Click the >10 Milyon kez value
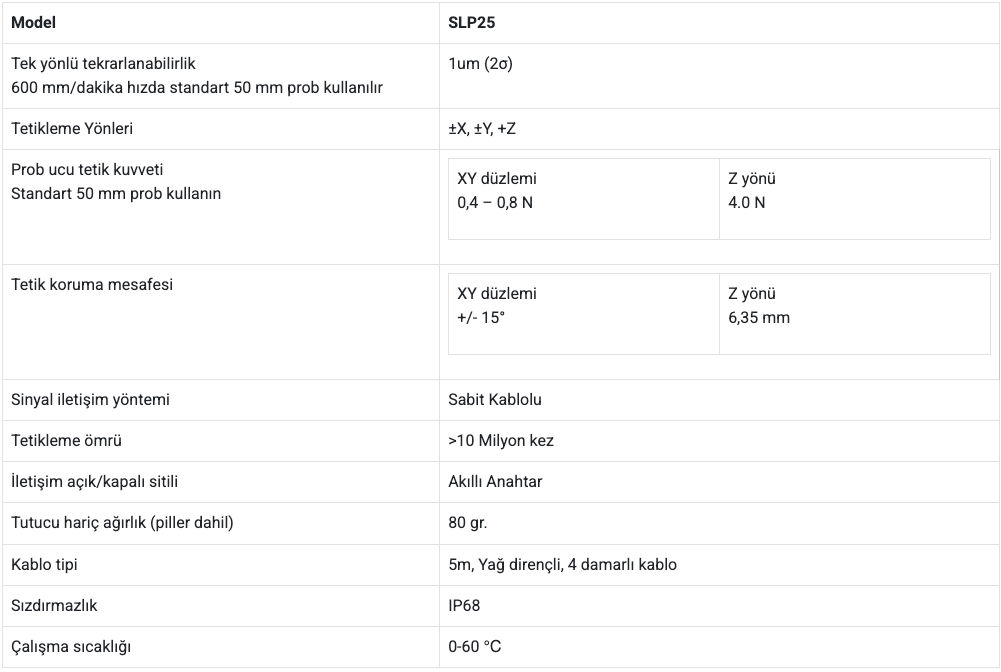 click(501, 441)
